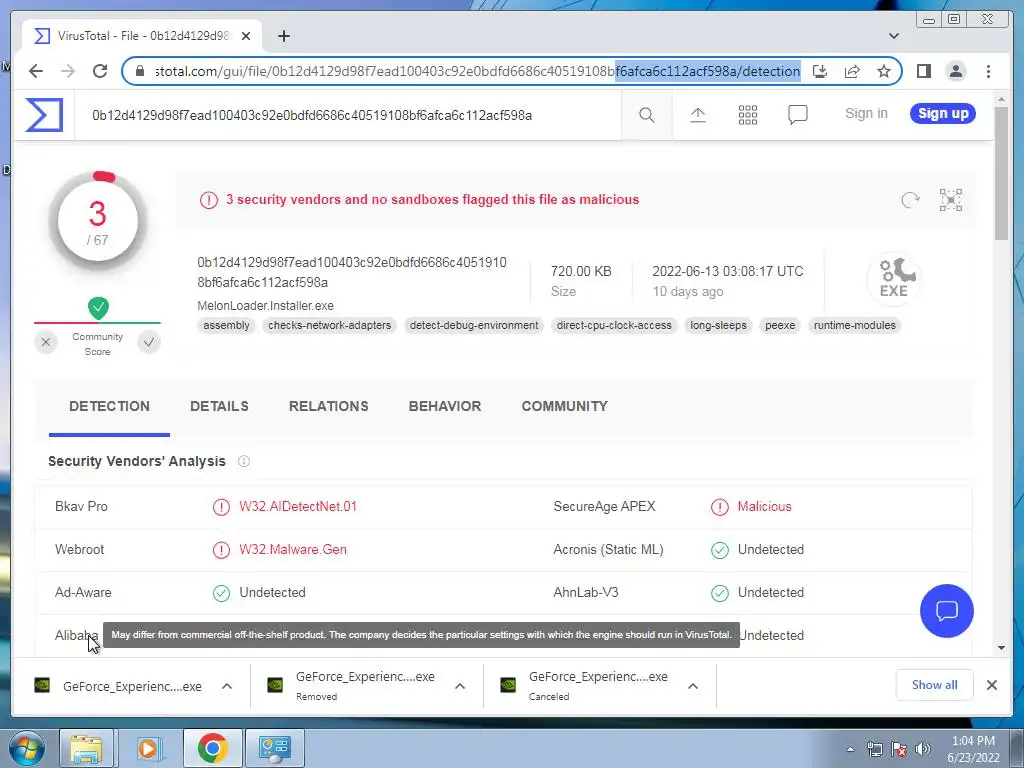The height and width of the screenshot is (768, 1024).
Task: Open a new browser tab
Action: point(283,36)
